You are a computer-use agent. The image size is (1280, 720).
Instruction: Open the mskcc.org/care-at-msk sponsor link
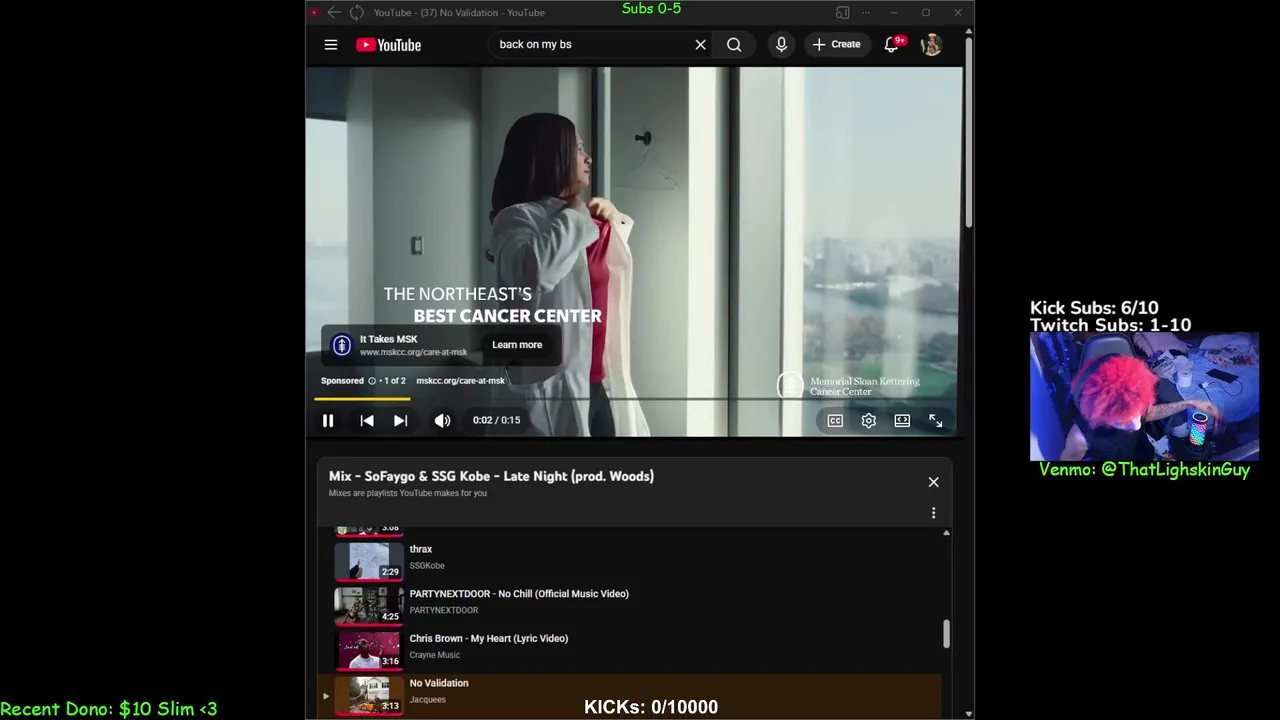pos(460,381)
